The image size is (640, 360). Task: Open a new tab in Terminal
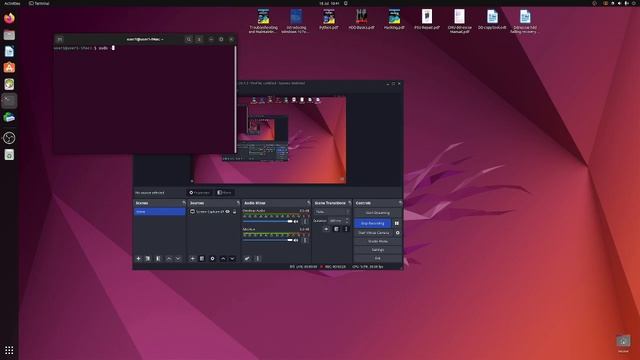(x=60, y=40)
